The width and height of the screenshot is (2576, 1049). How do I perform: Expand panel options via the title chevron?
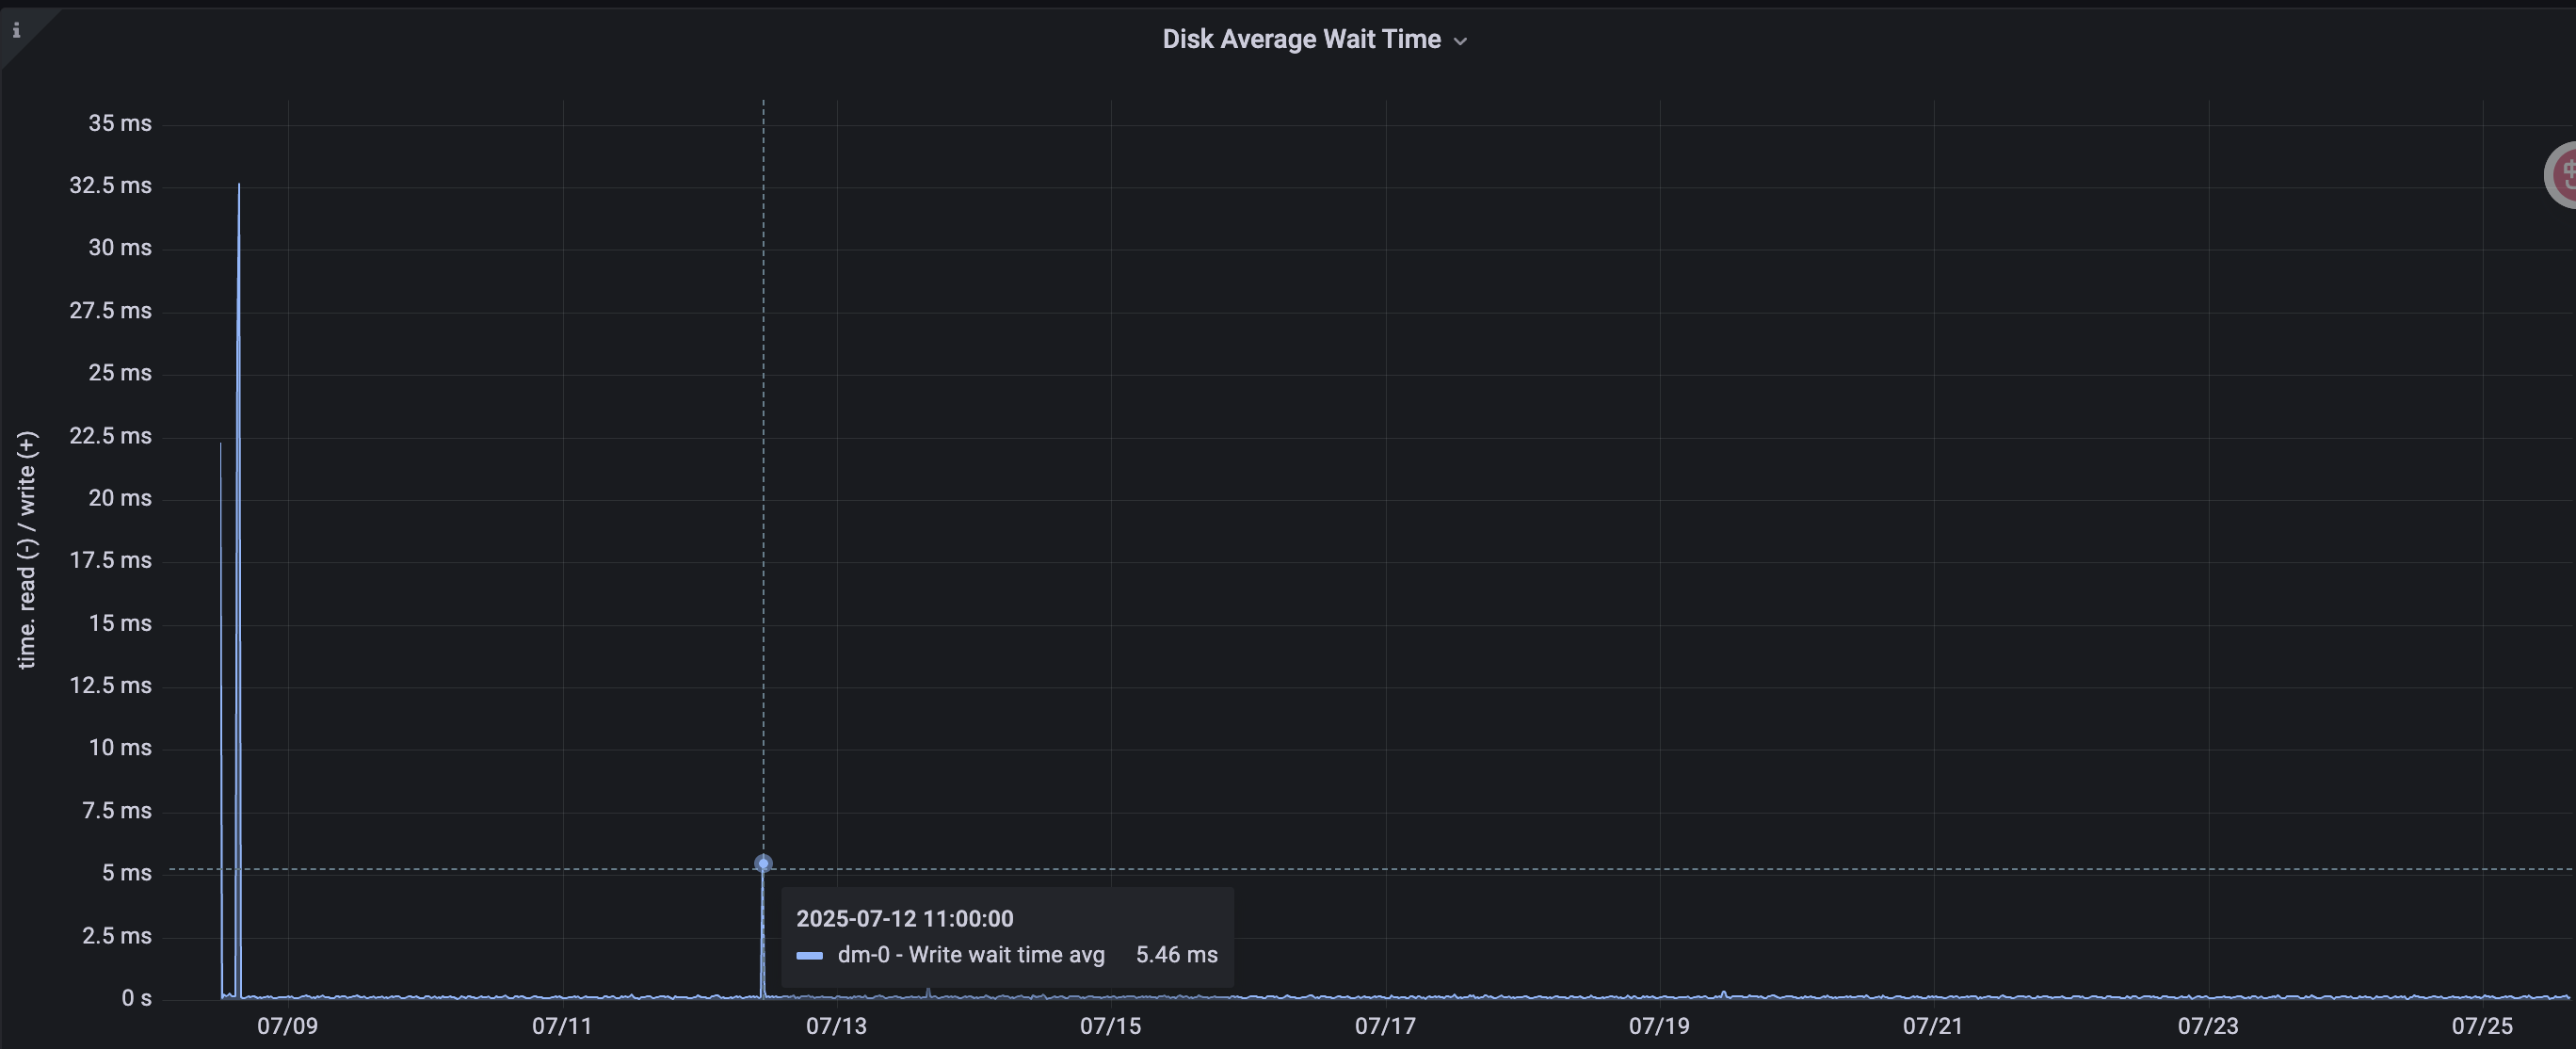click(x=1462, y=41)
